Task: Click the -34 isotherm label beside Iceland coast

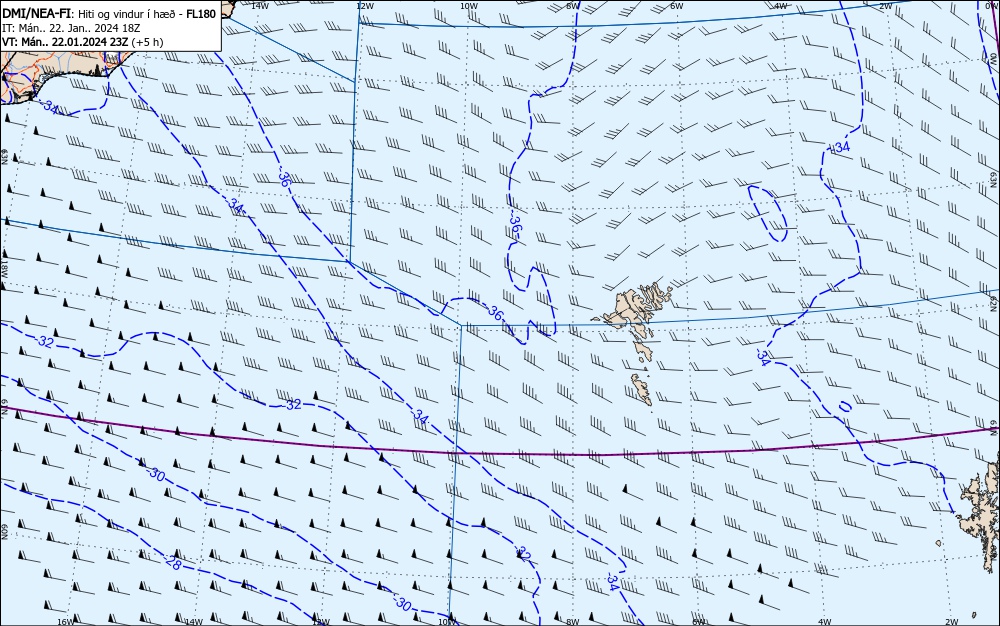Action: click(50, 106)
